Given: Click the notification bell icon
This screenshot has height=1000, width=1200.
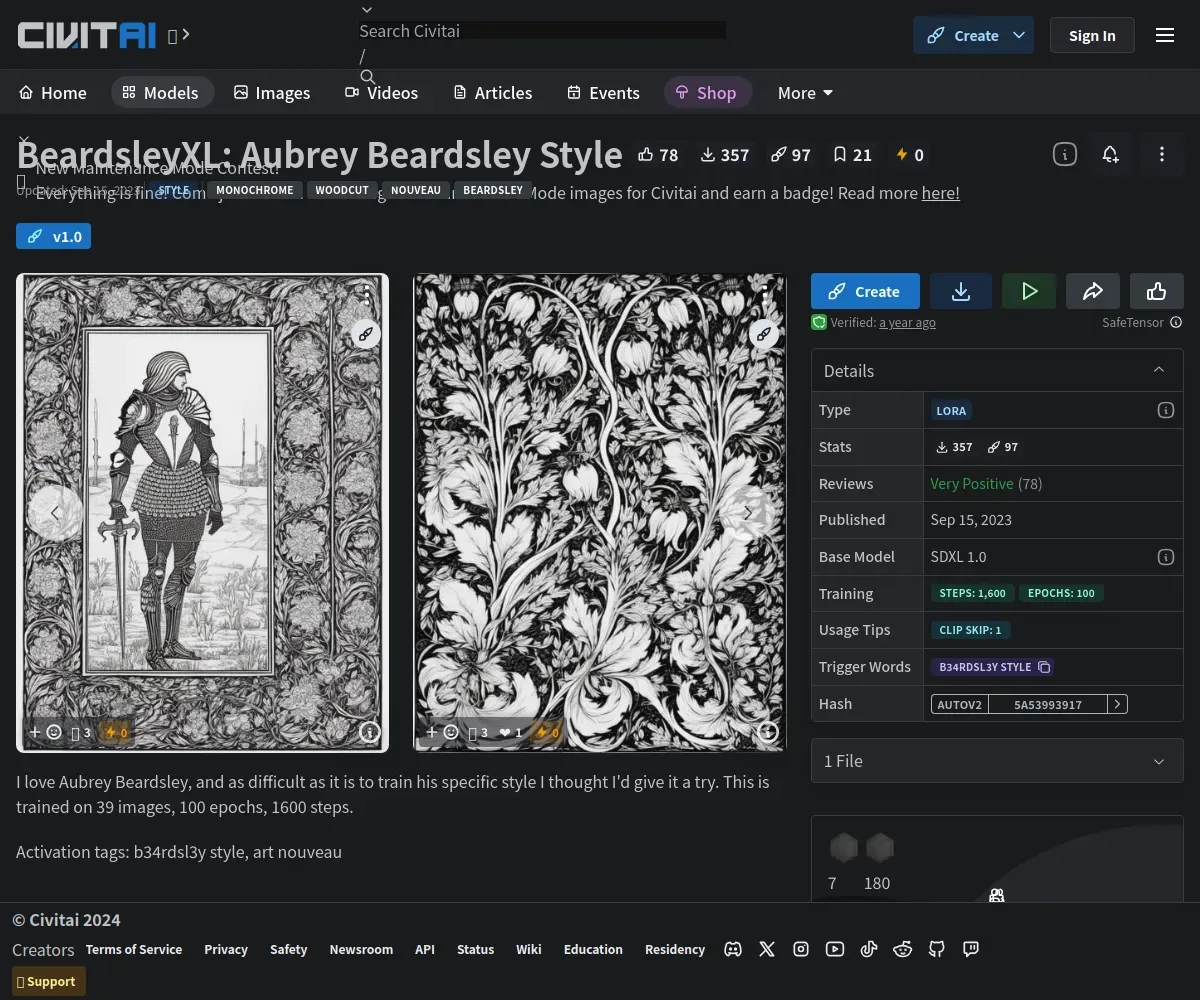Looking at the screenshot, I should 1110,154.
